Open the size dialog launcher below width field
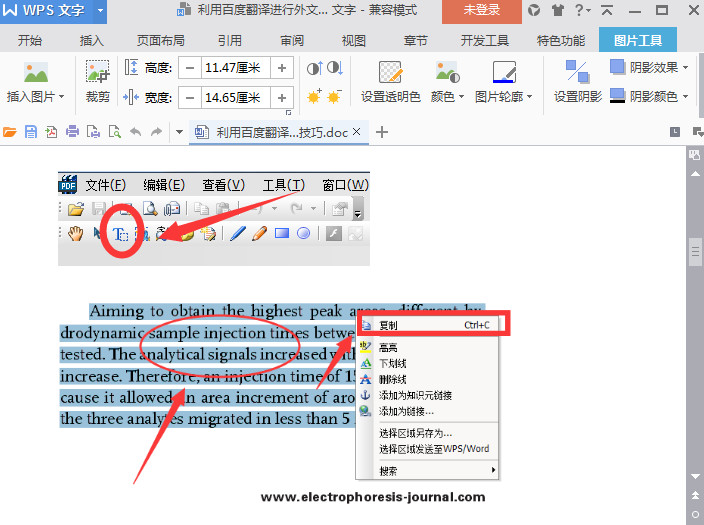 tap(288, 112)
